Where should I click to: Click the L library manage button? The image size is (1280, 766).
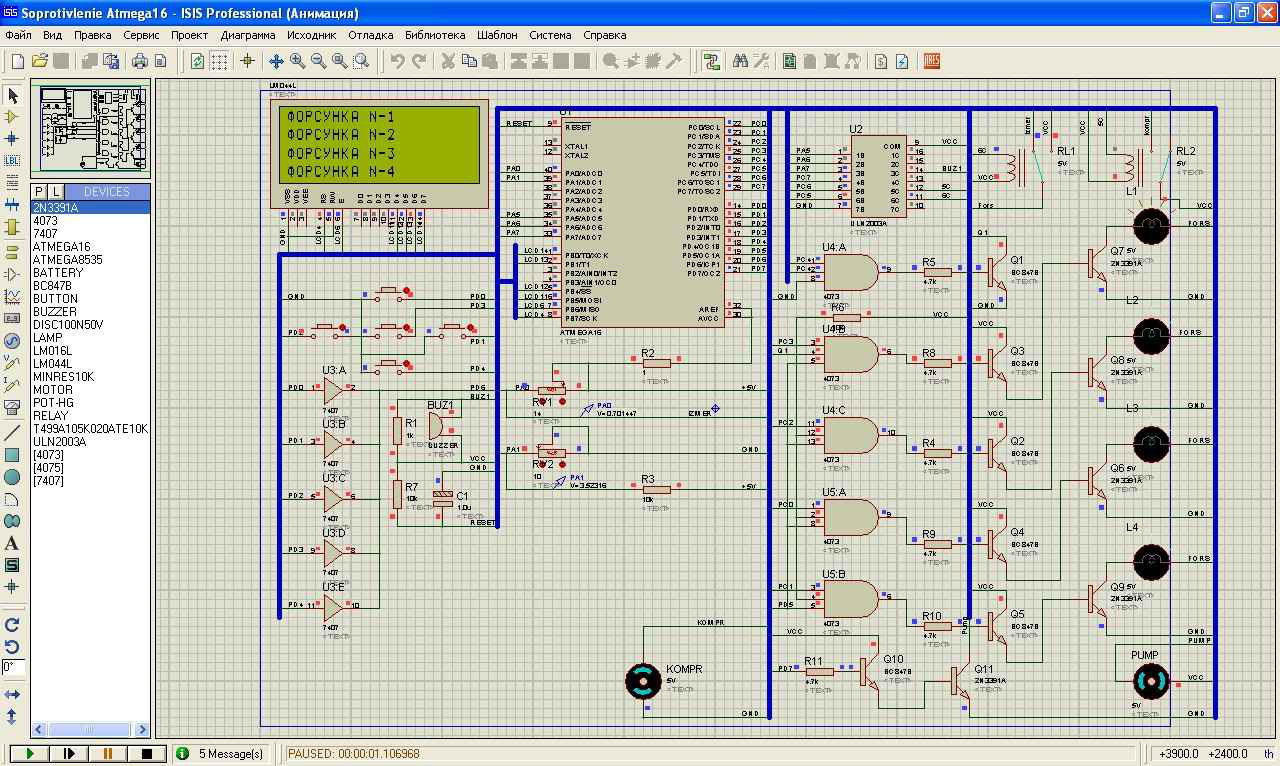[x=55, y=191]
